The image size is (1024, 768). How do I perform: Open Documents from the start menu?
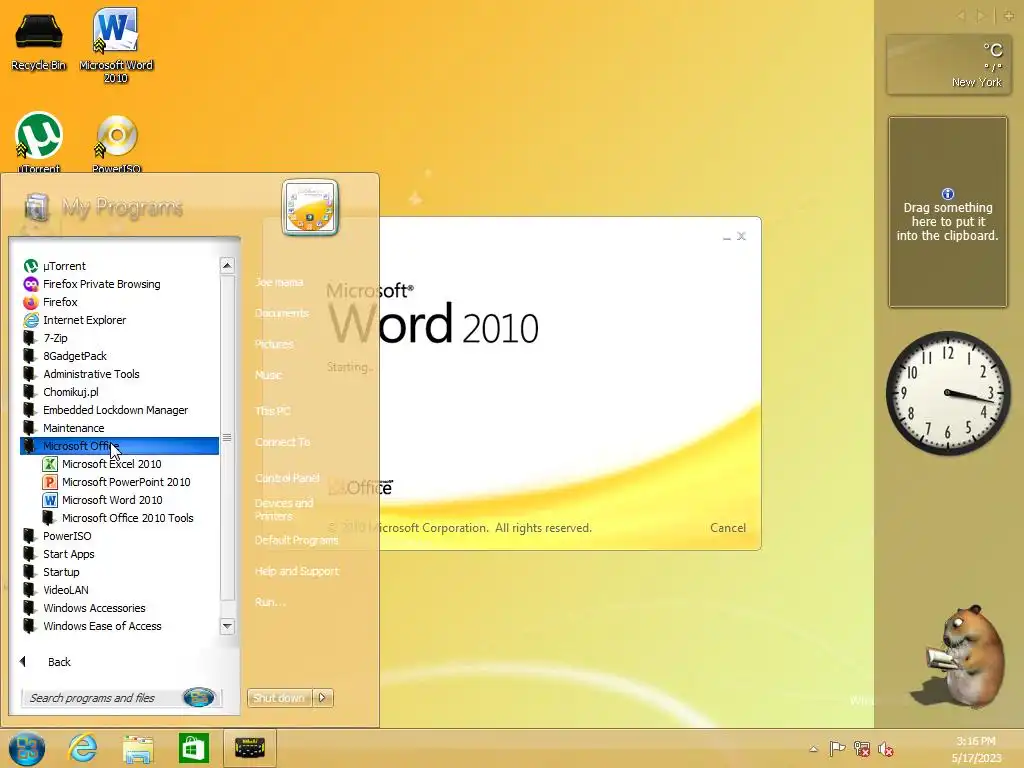281,313
